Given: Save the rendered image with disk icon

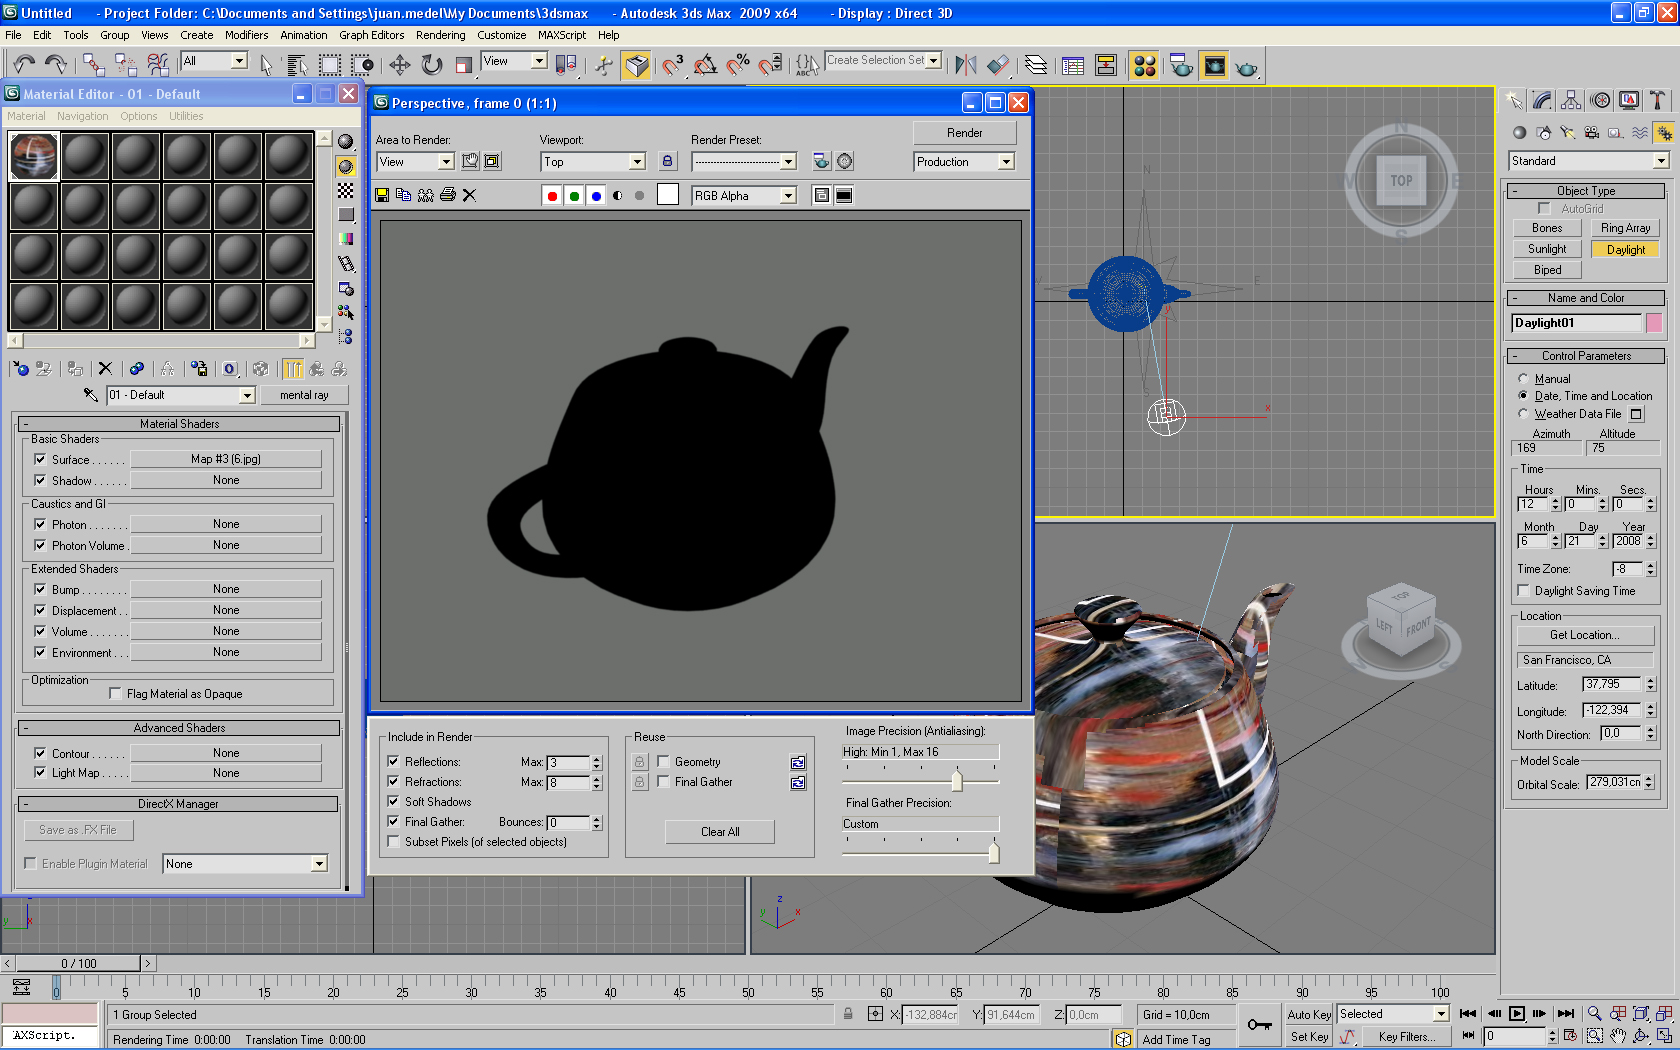Looking at the screenshot, I should [382, 195].
